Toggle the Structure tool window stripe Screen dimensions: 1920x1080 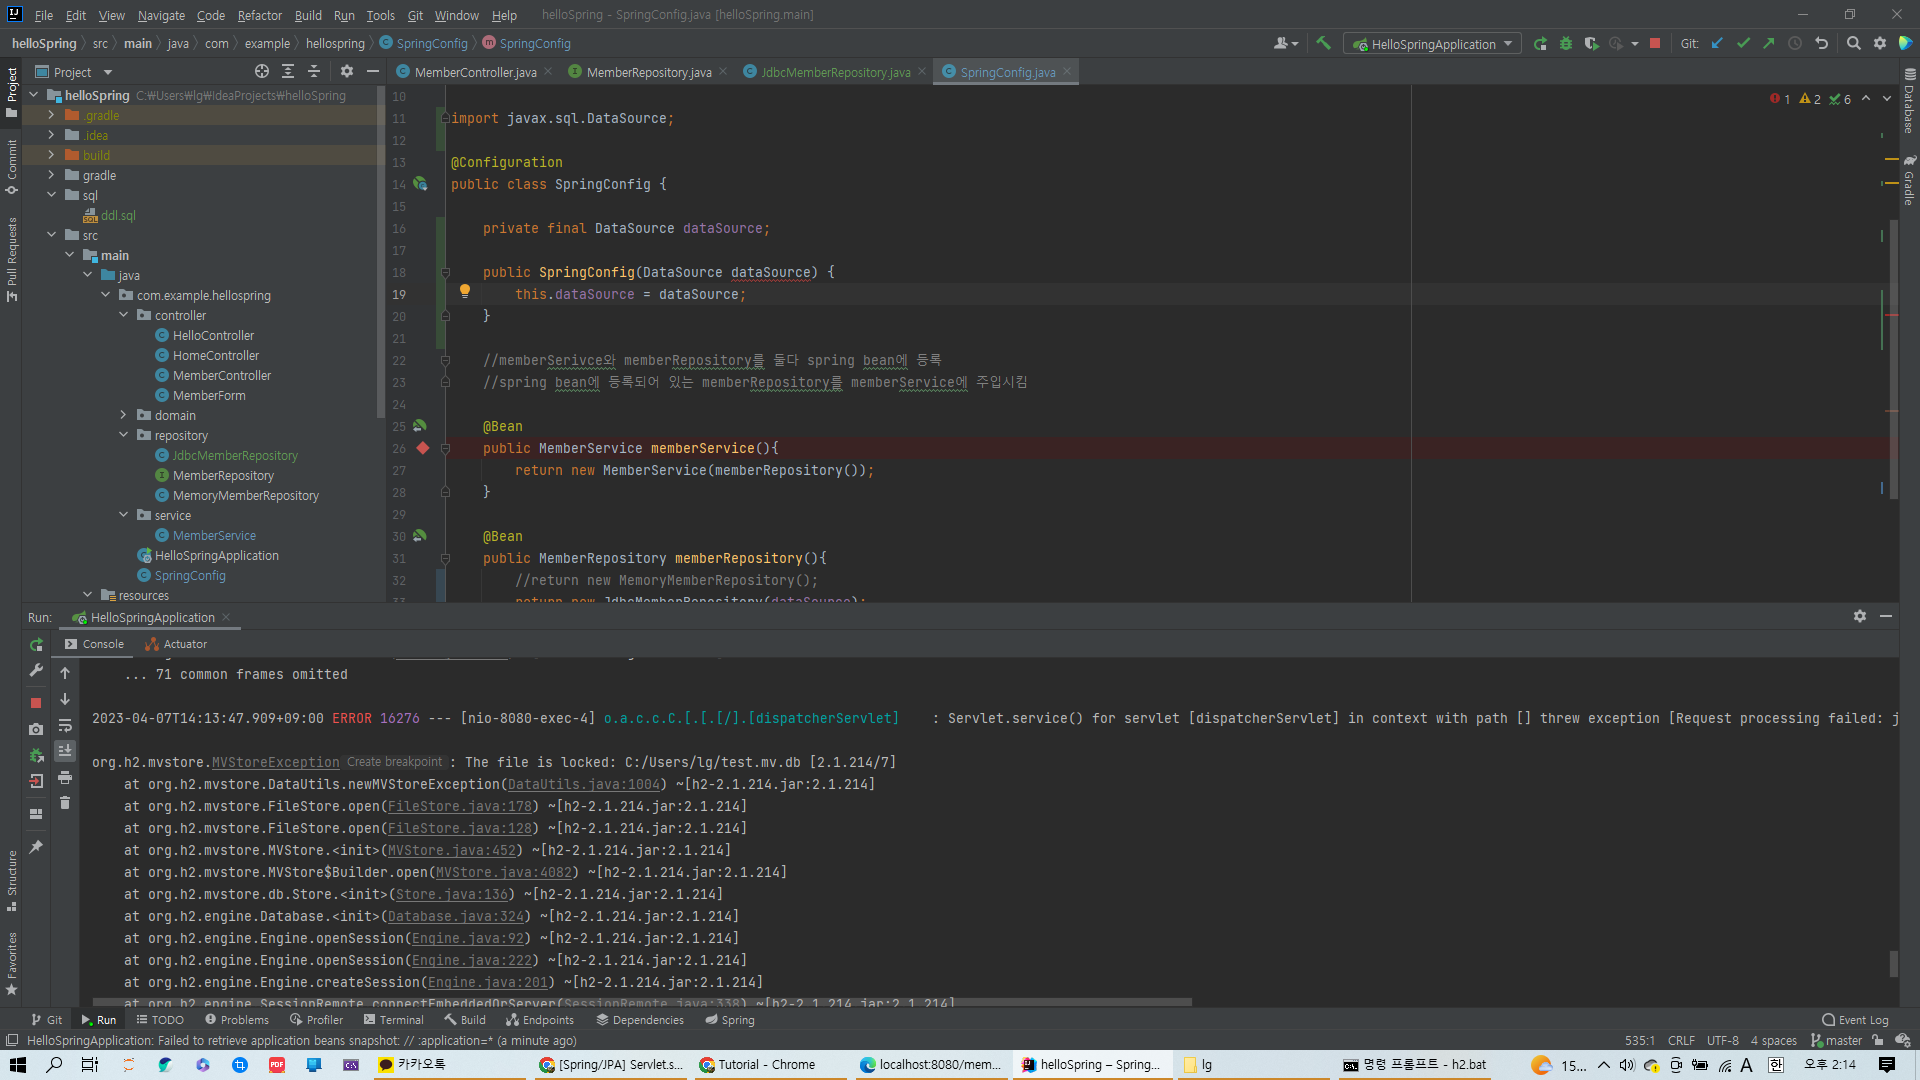tap(12, 880)
